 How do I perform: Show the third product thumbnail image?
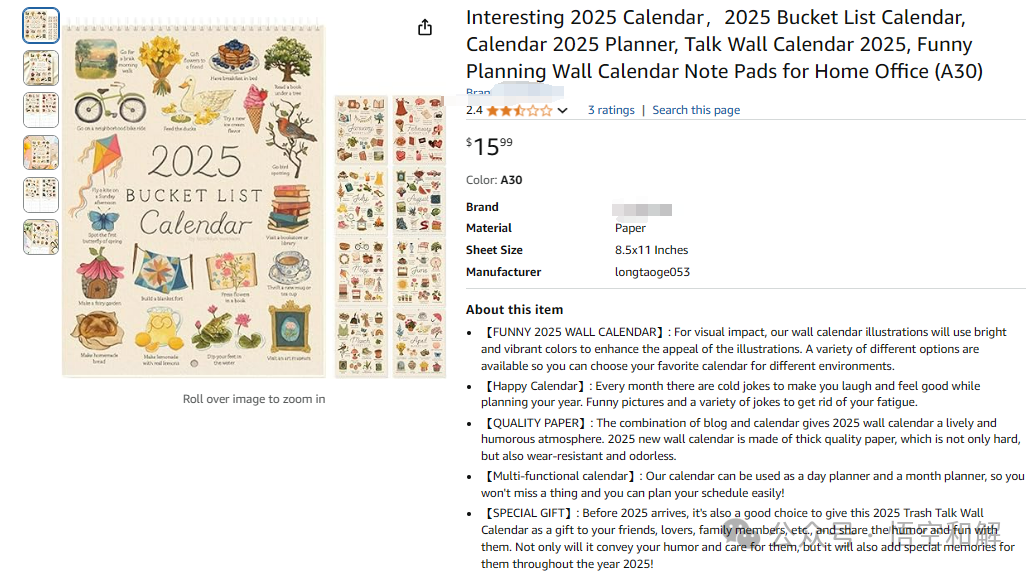41,110
